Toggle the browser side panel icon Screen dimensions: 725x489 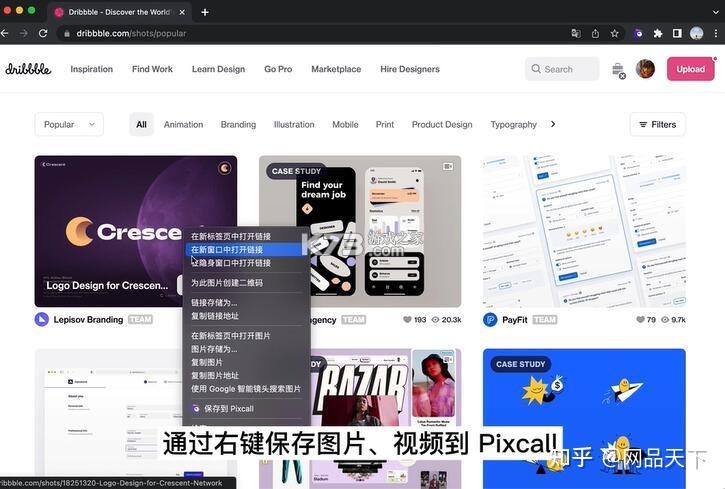click(x=677, y=33)
